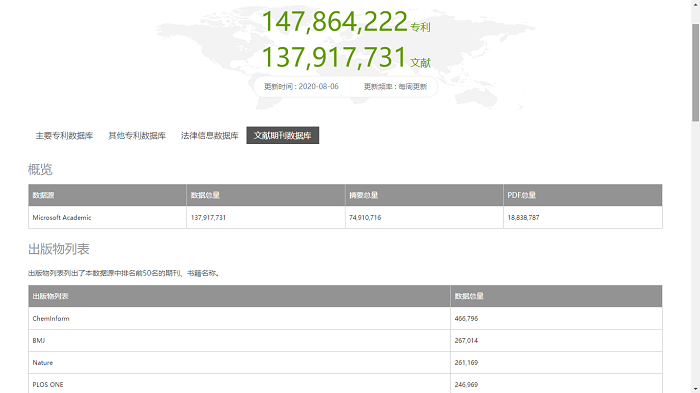This screenshot has height=393, width=700.
Task: Open the 主要专利数据库 tab
Action: [x=64, y=135]
